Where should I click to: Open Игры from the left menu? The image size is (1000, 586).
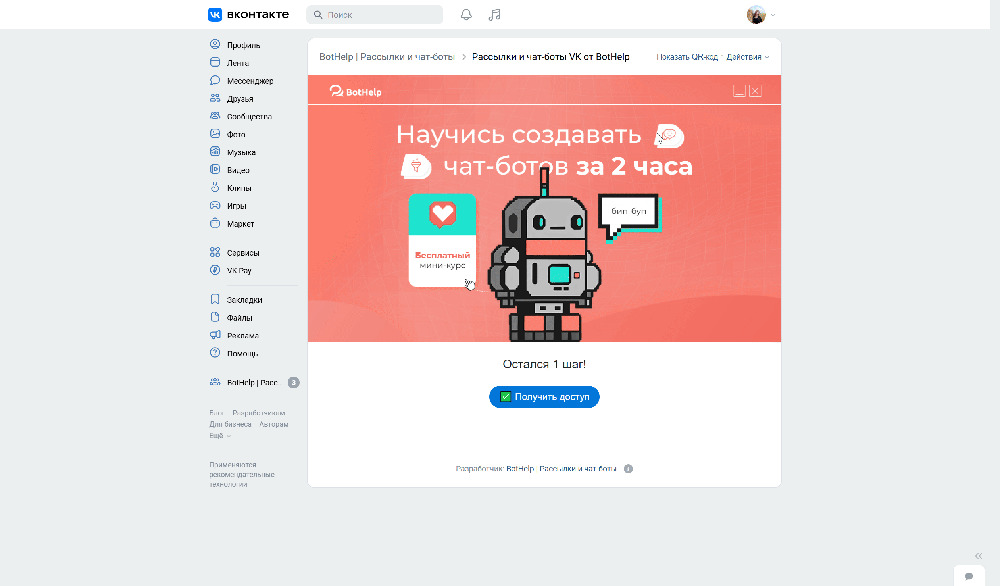(236, 206)
